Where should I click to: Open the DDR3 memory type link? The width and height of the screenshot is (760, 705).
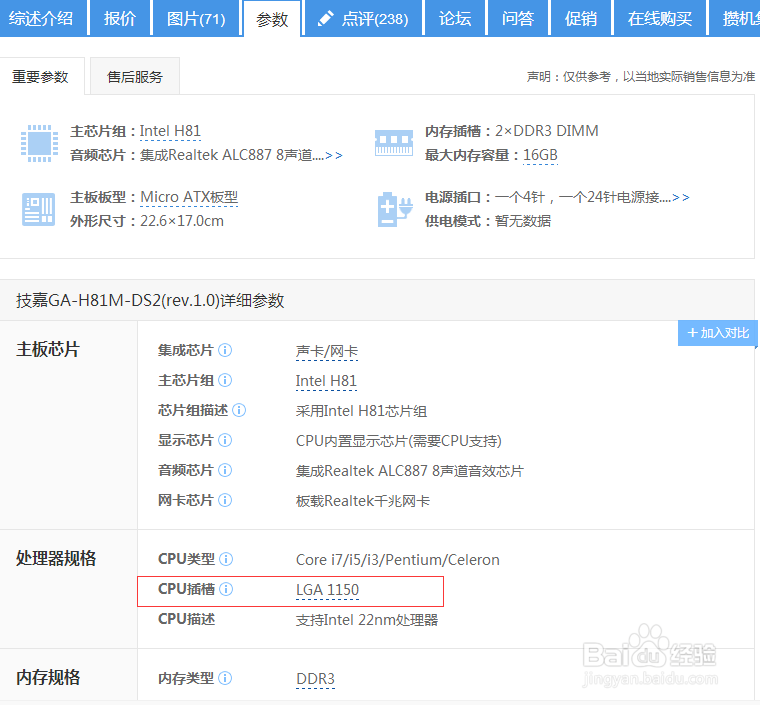316,679
